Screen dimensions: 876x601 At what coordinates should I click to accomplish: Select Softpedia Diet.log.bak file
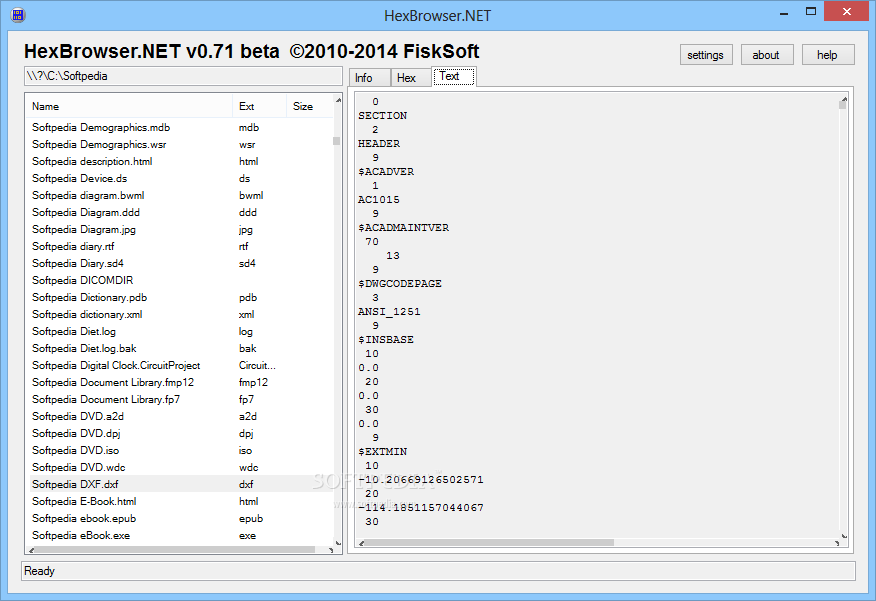click(180, 349)
